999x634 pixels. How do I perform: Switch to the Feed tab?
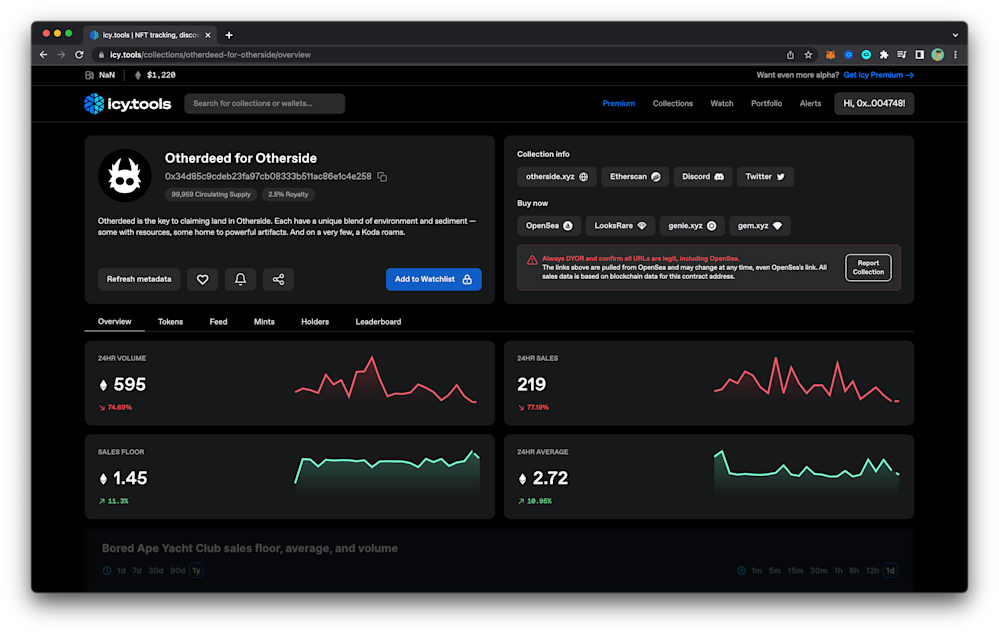pyautogui.click(x=218, y=322)
